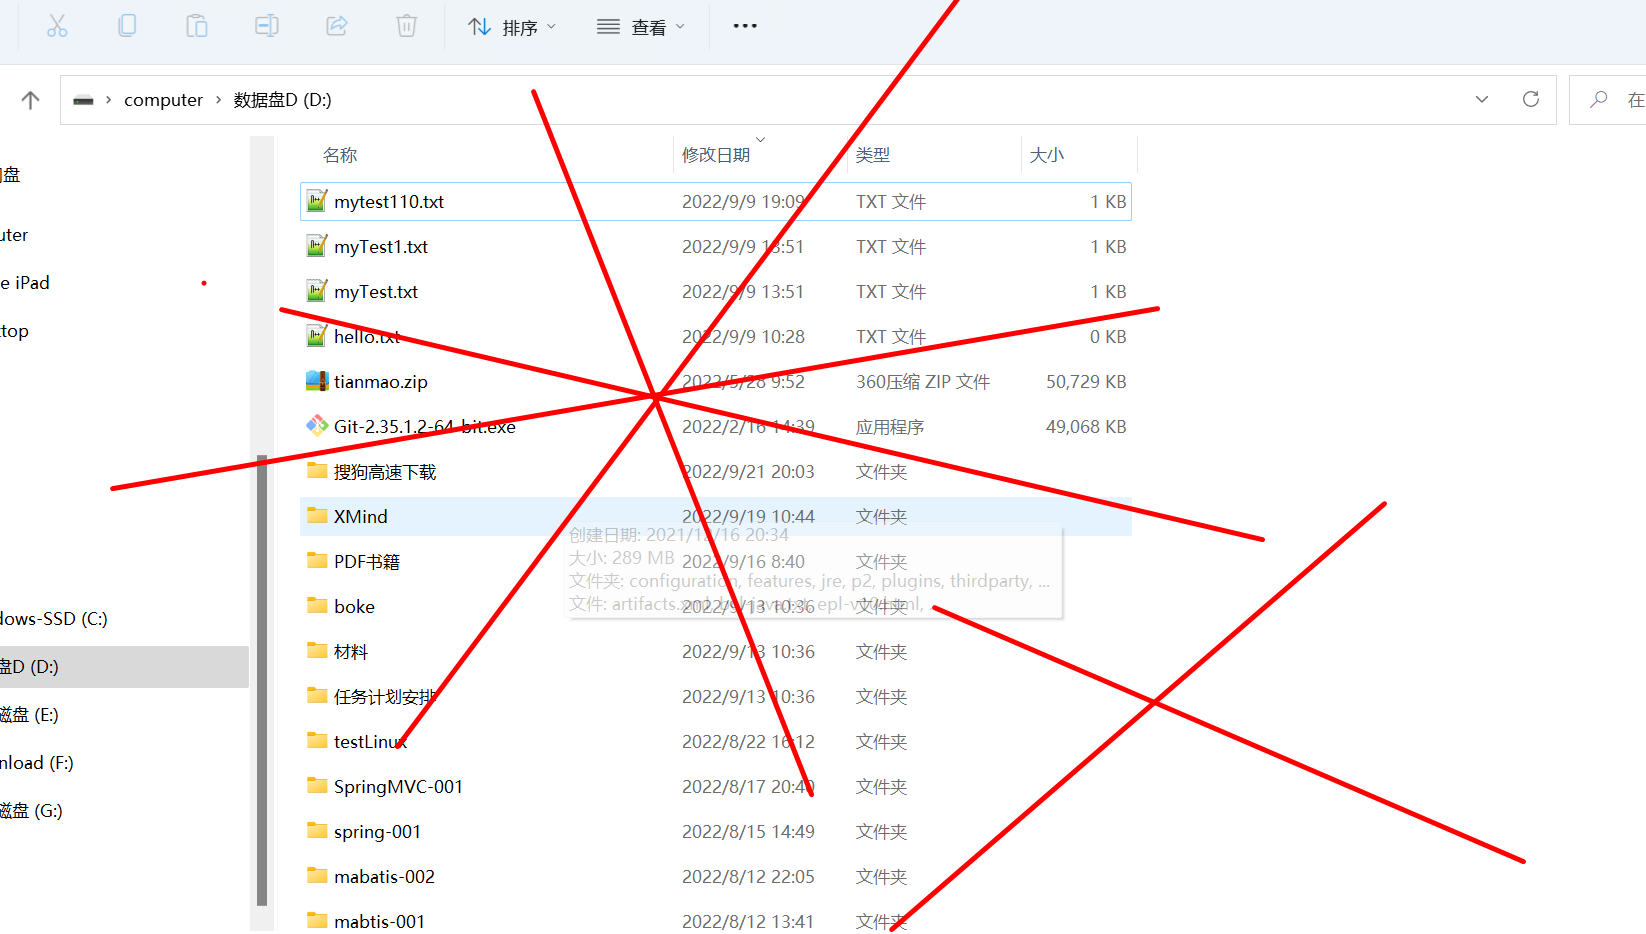
Task: Open the address bar history dropdown arrow
Action: (1481, 99)
